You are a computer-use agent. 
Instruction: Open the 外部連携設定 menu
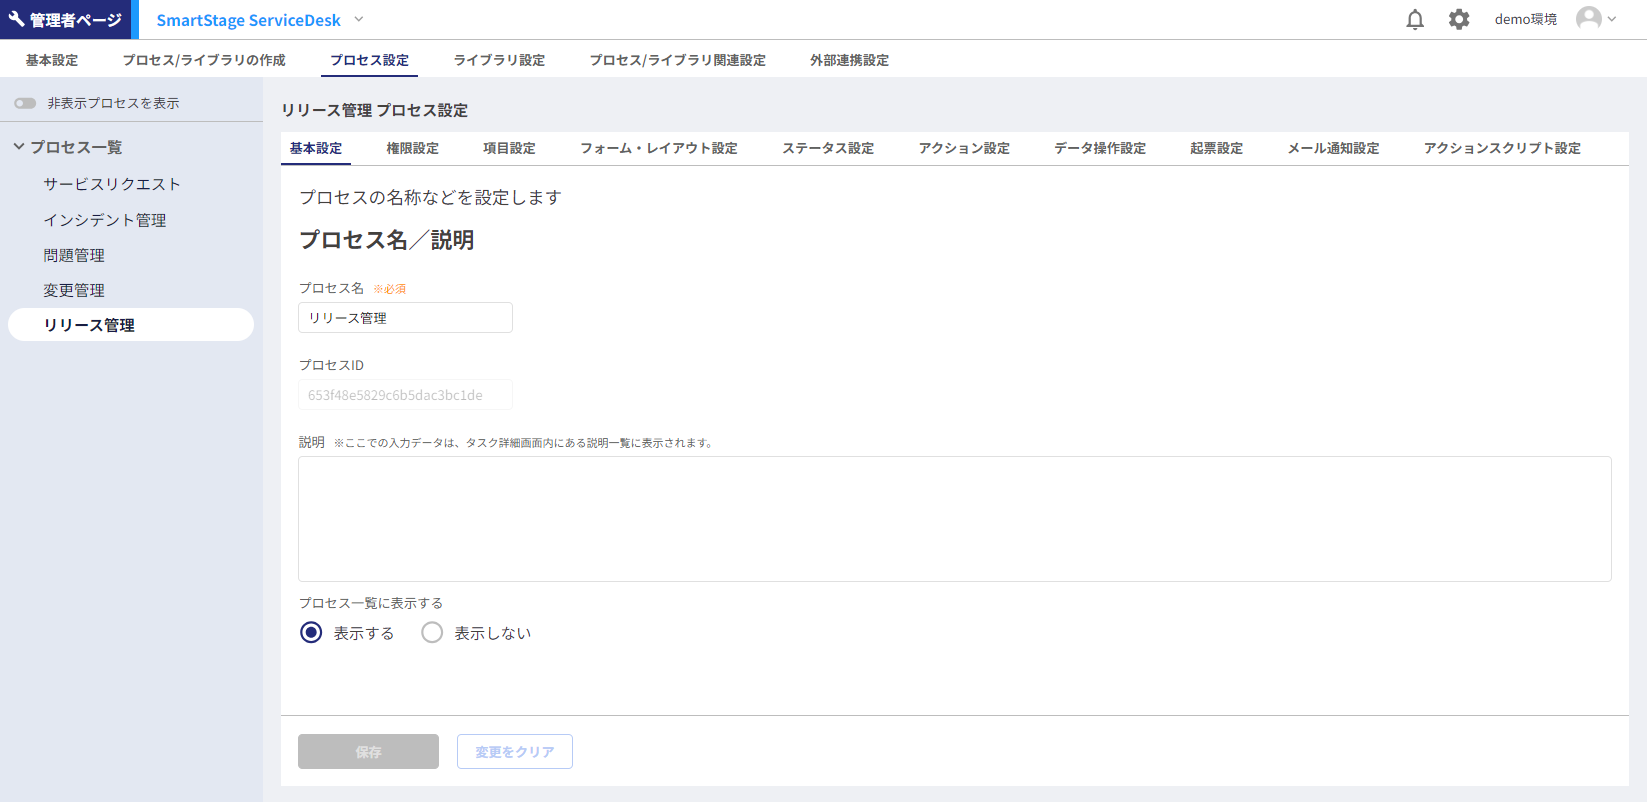[850, 60]
